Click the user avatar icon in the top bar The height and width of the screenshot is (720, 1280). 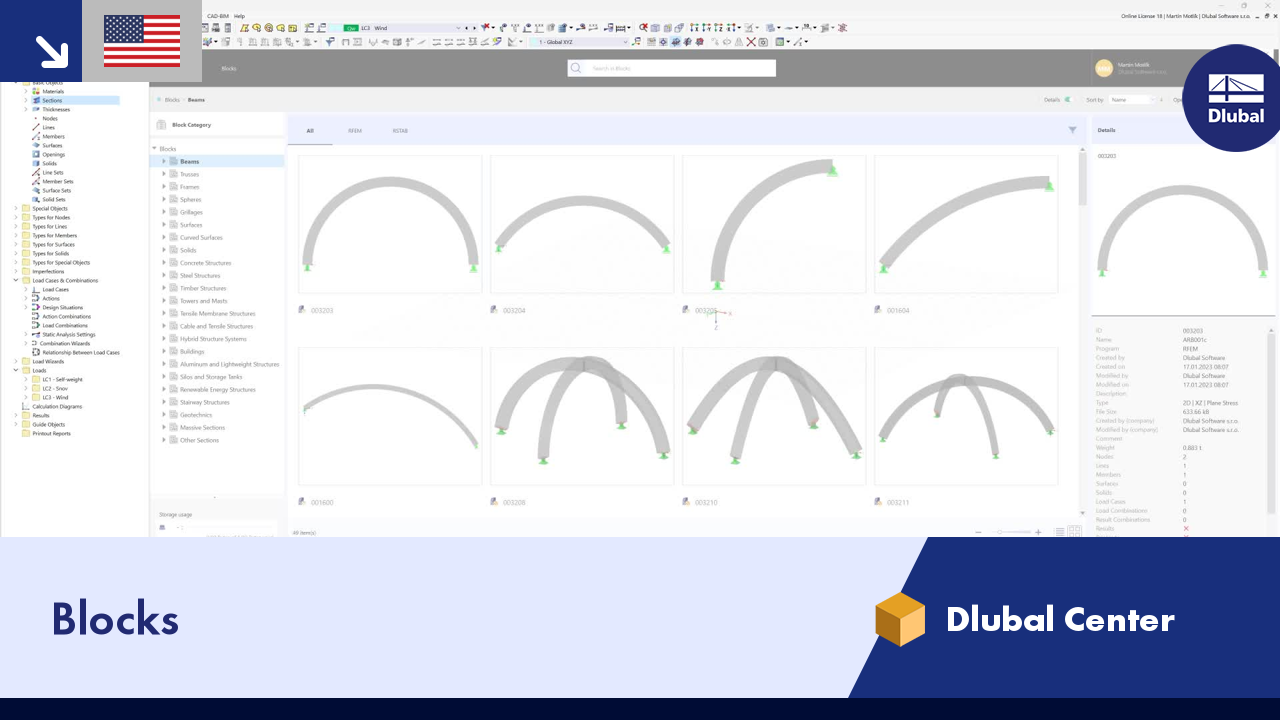tap(1103, 68)
